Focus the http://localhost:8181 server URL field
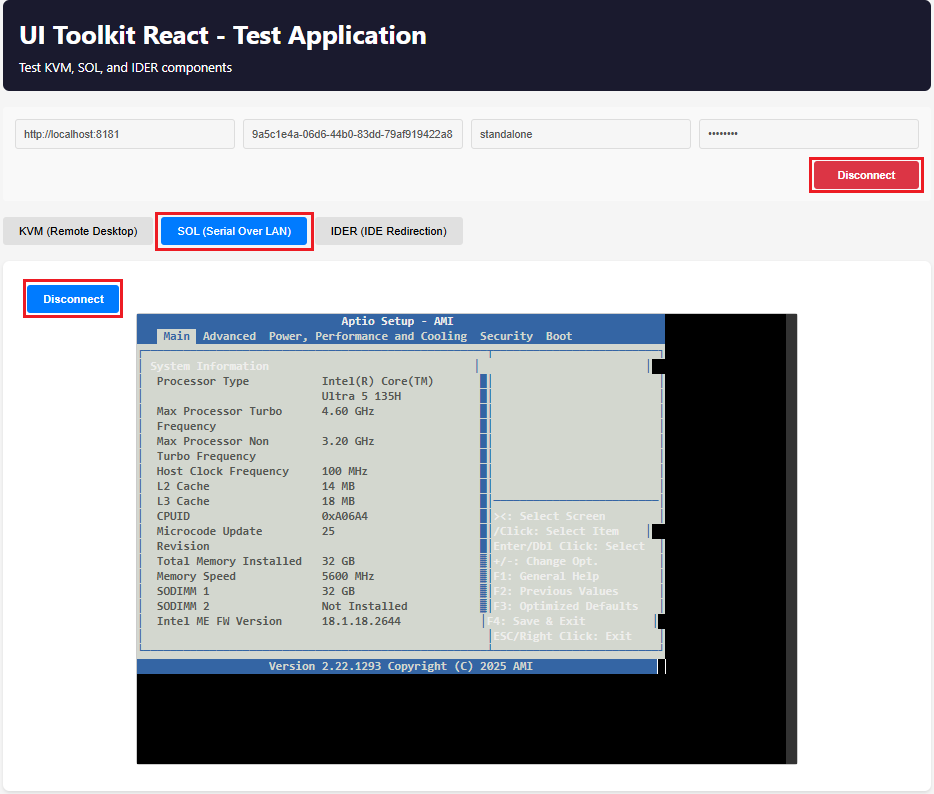934x794 pixels. point(125,134)
